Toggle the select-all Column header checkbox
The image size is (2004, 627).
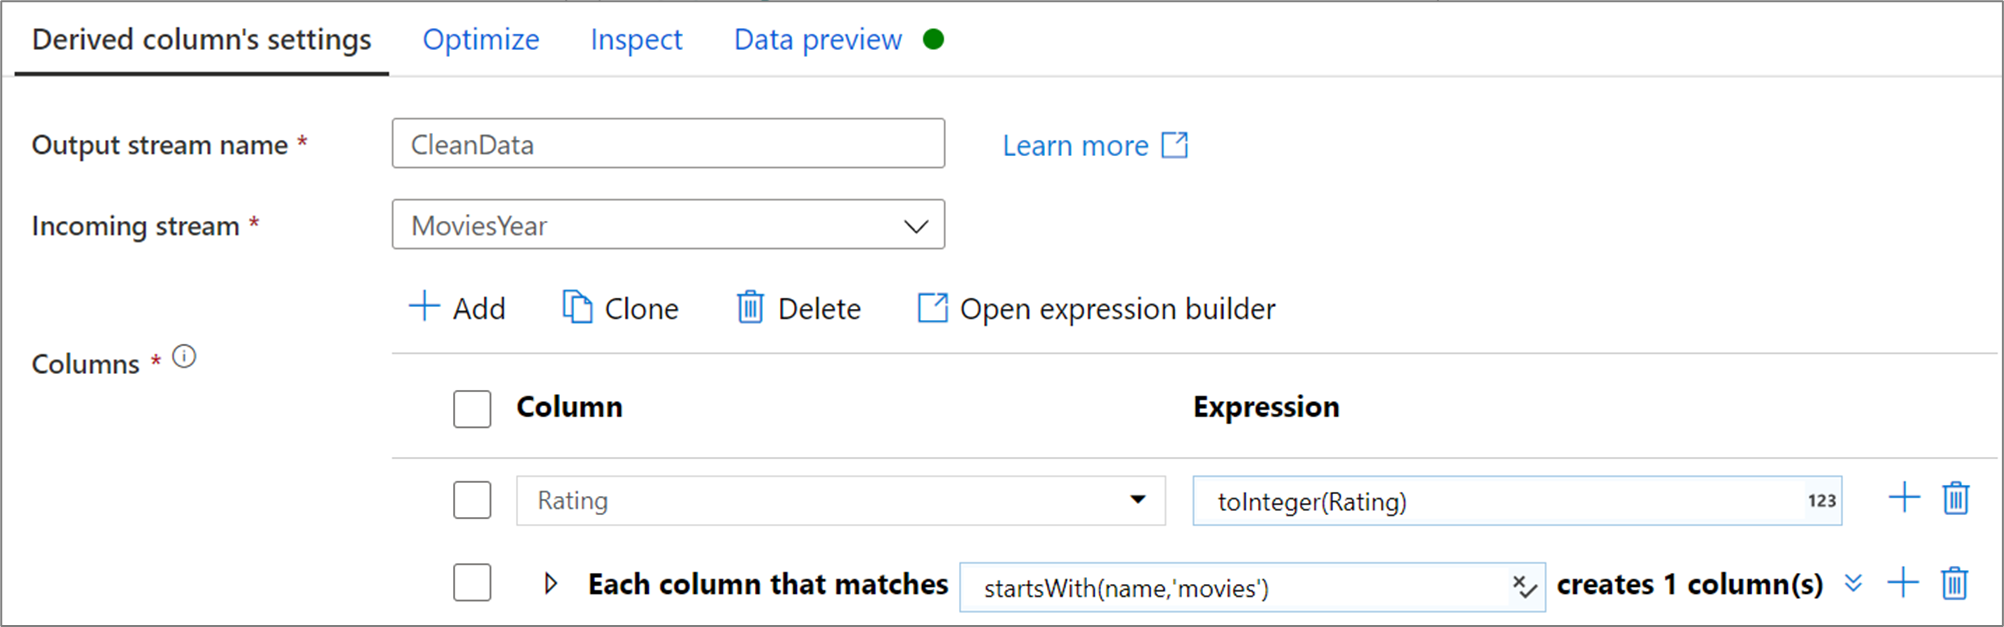pyautogui.click(x=472, y=409)
